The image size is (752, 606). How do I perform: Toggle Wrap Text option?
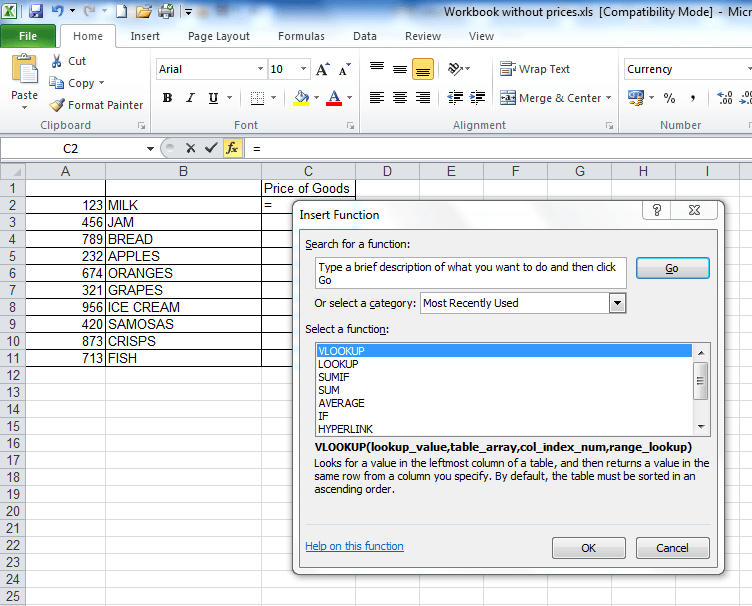535,69
